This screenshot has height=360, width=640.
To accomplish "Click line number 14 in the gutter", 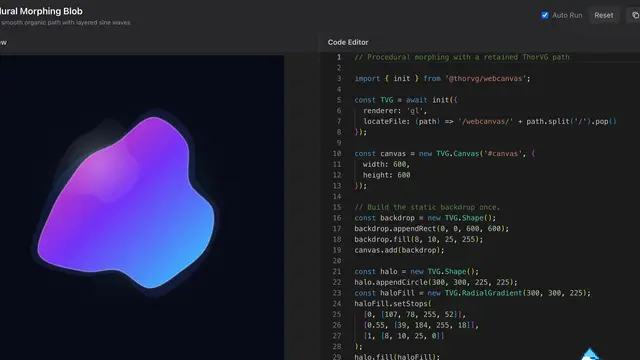I will coord(337,196).
